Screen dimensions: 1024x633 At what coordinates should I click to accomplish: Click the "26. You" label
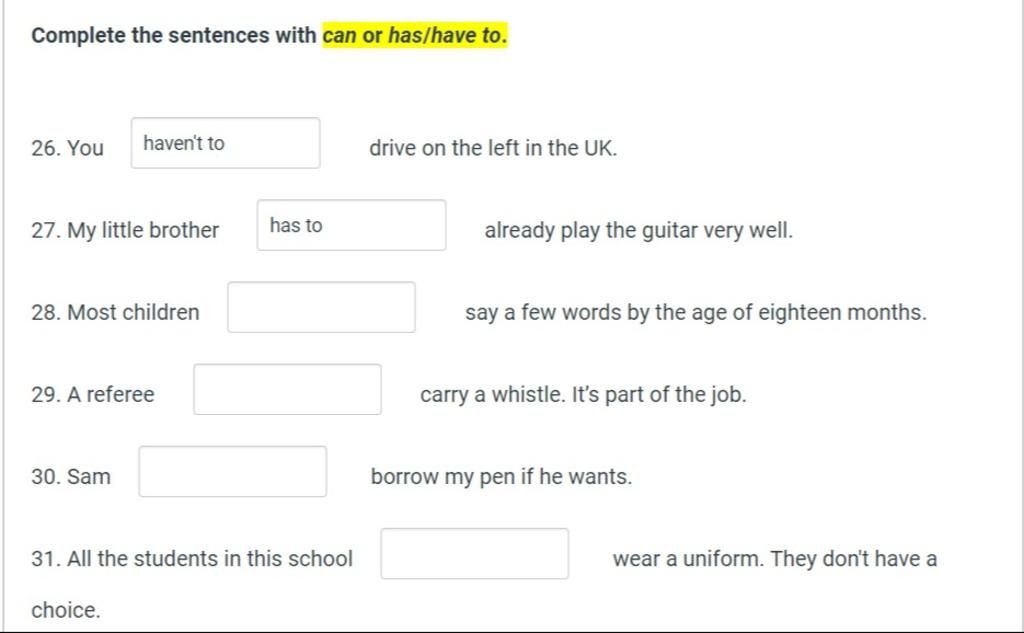[x=67, y=148]
